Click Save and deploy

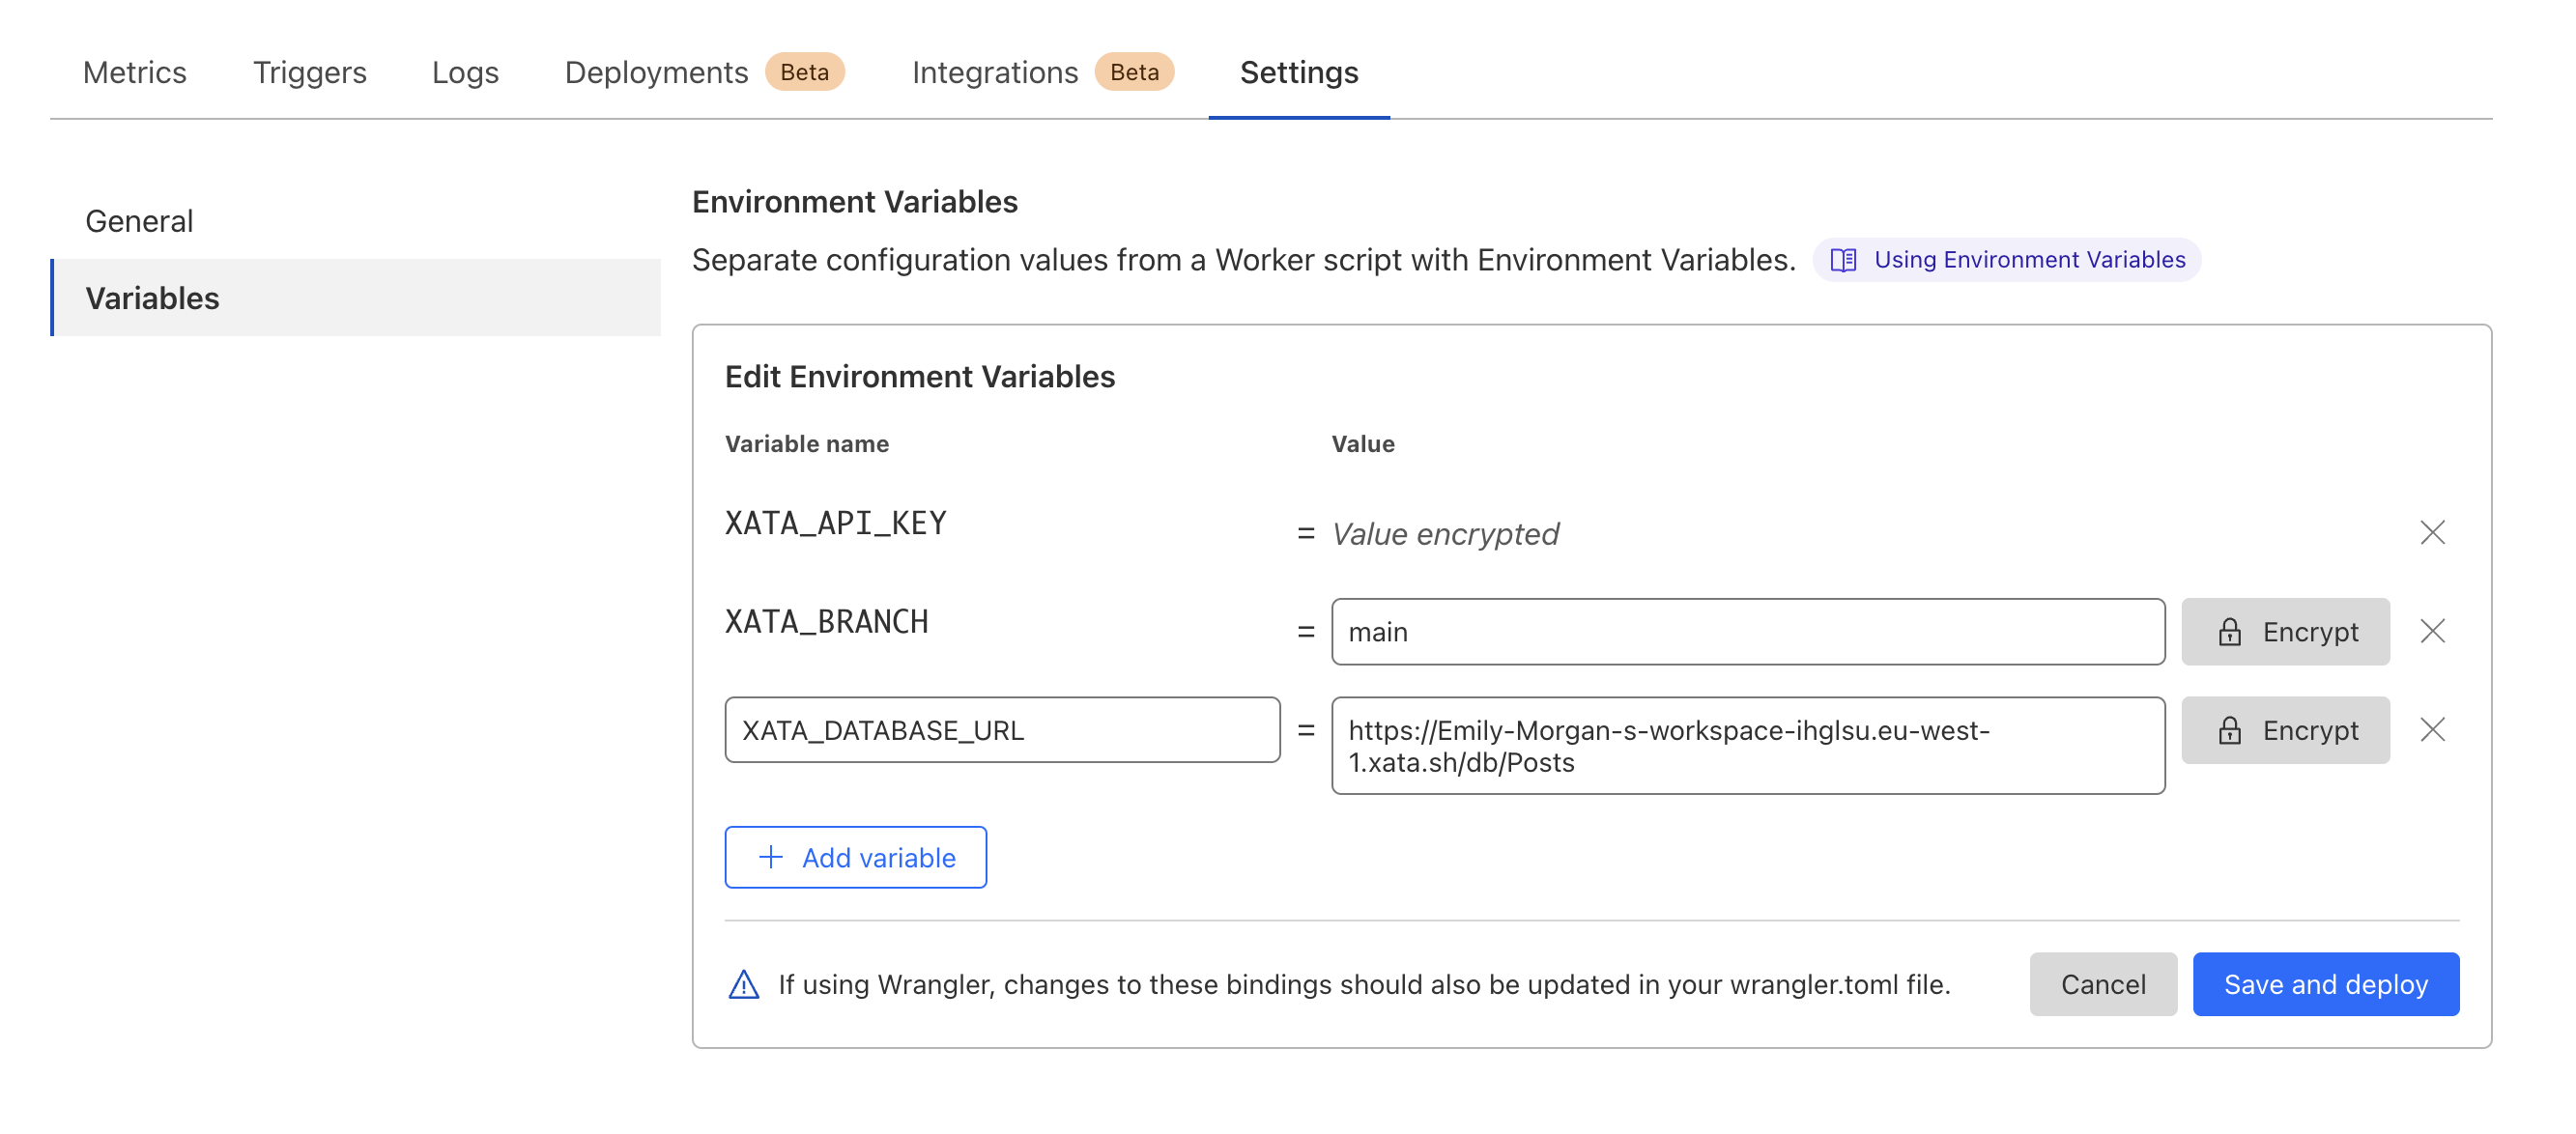pos(2325,983)
